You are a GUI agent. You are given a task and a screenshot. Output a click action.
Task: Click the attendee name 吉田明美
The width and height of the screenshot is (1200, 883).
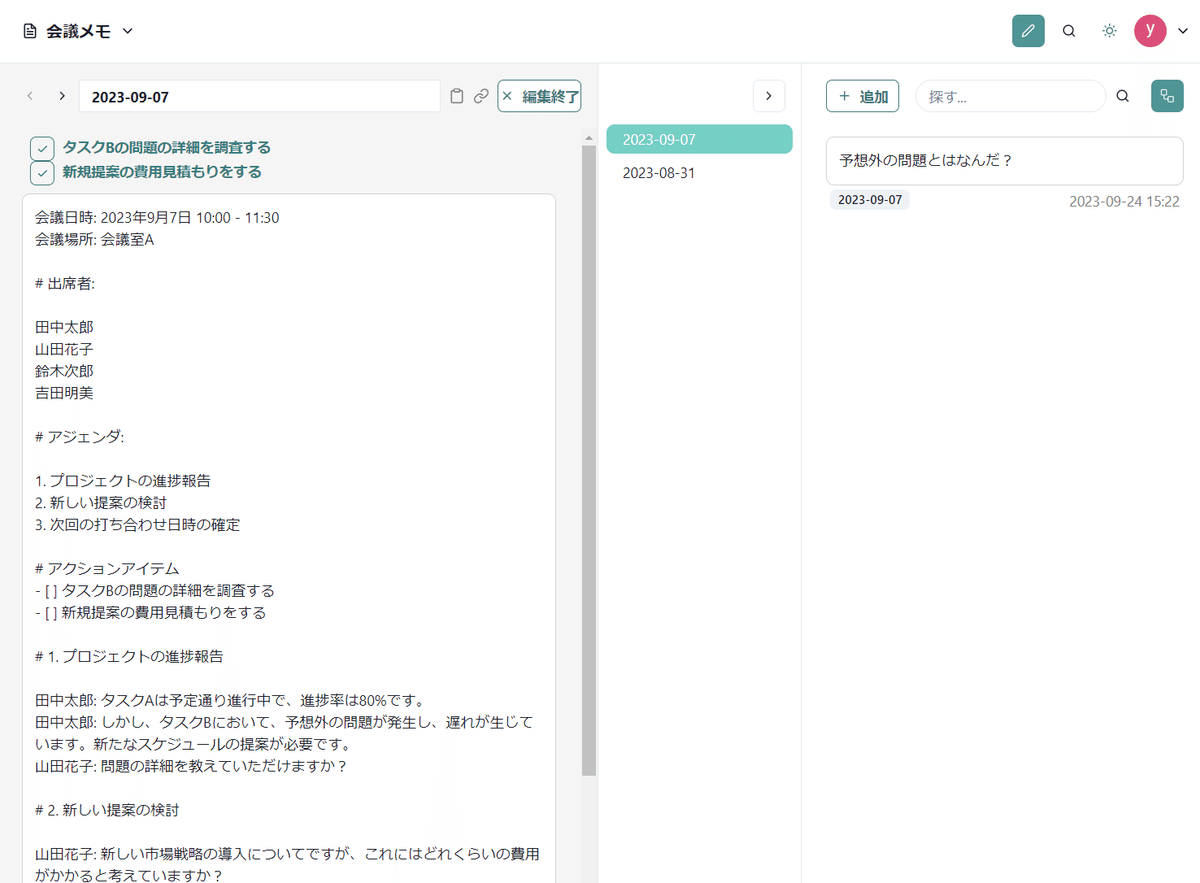(65, 393)
